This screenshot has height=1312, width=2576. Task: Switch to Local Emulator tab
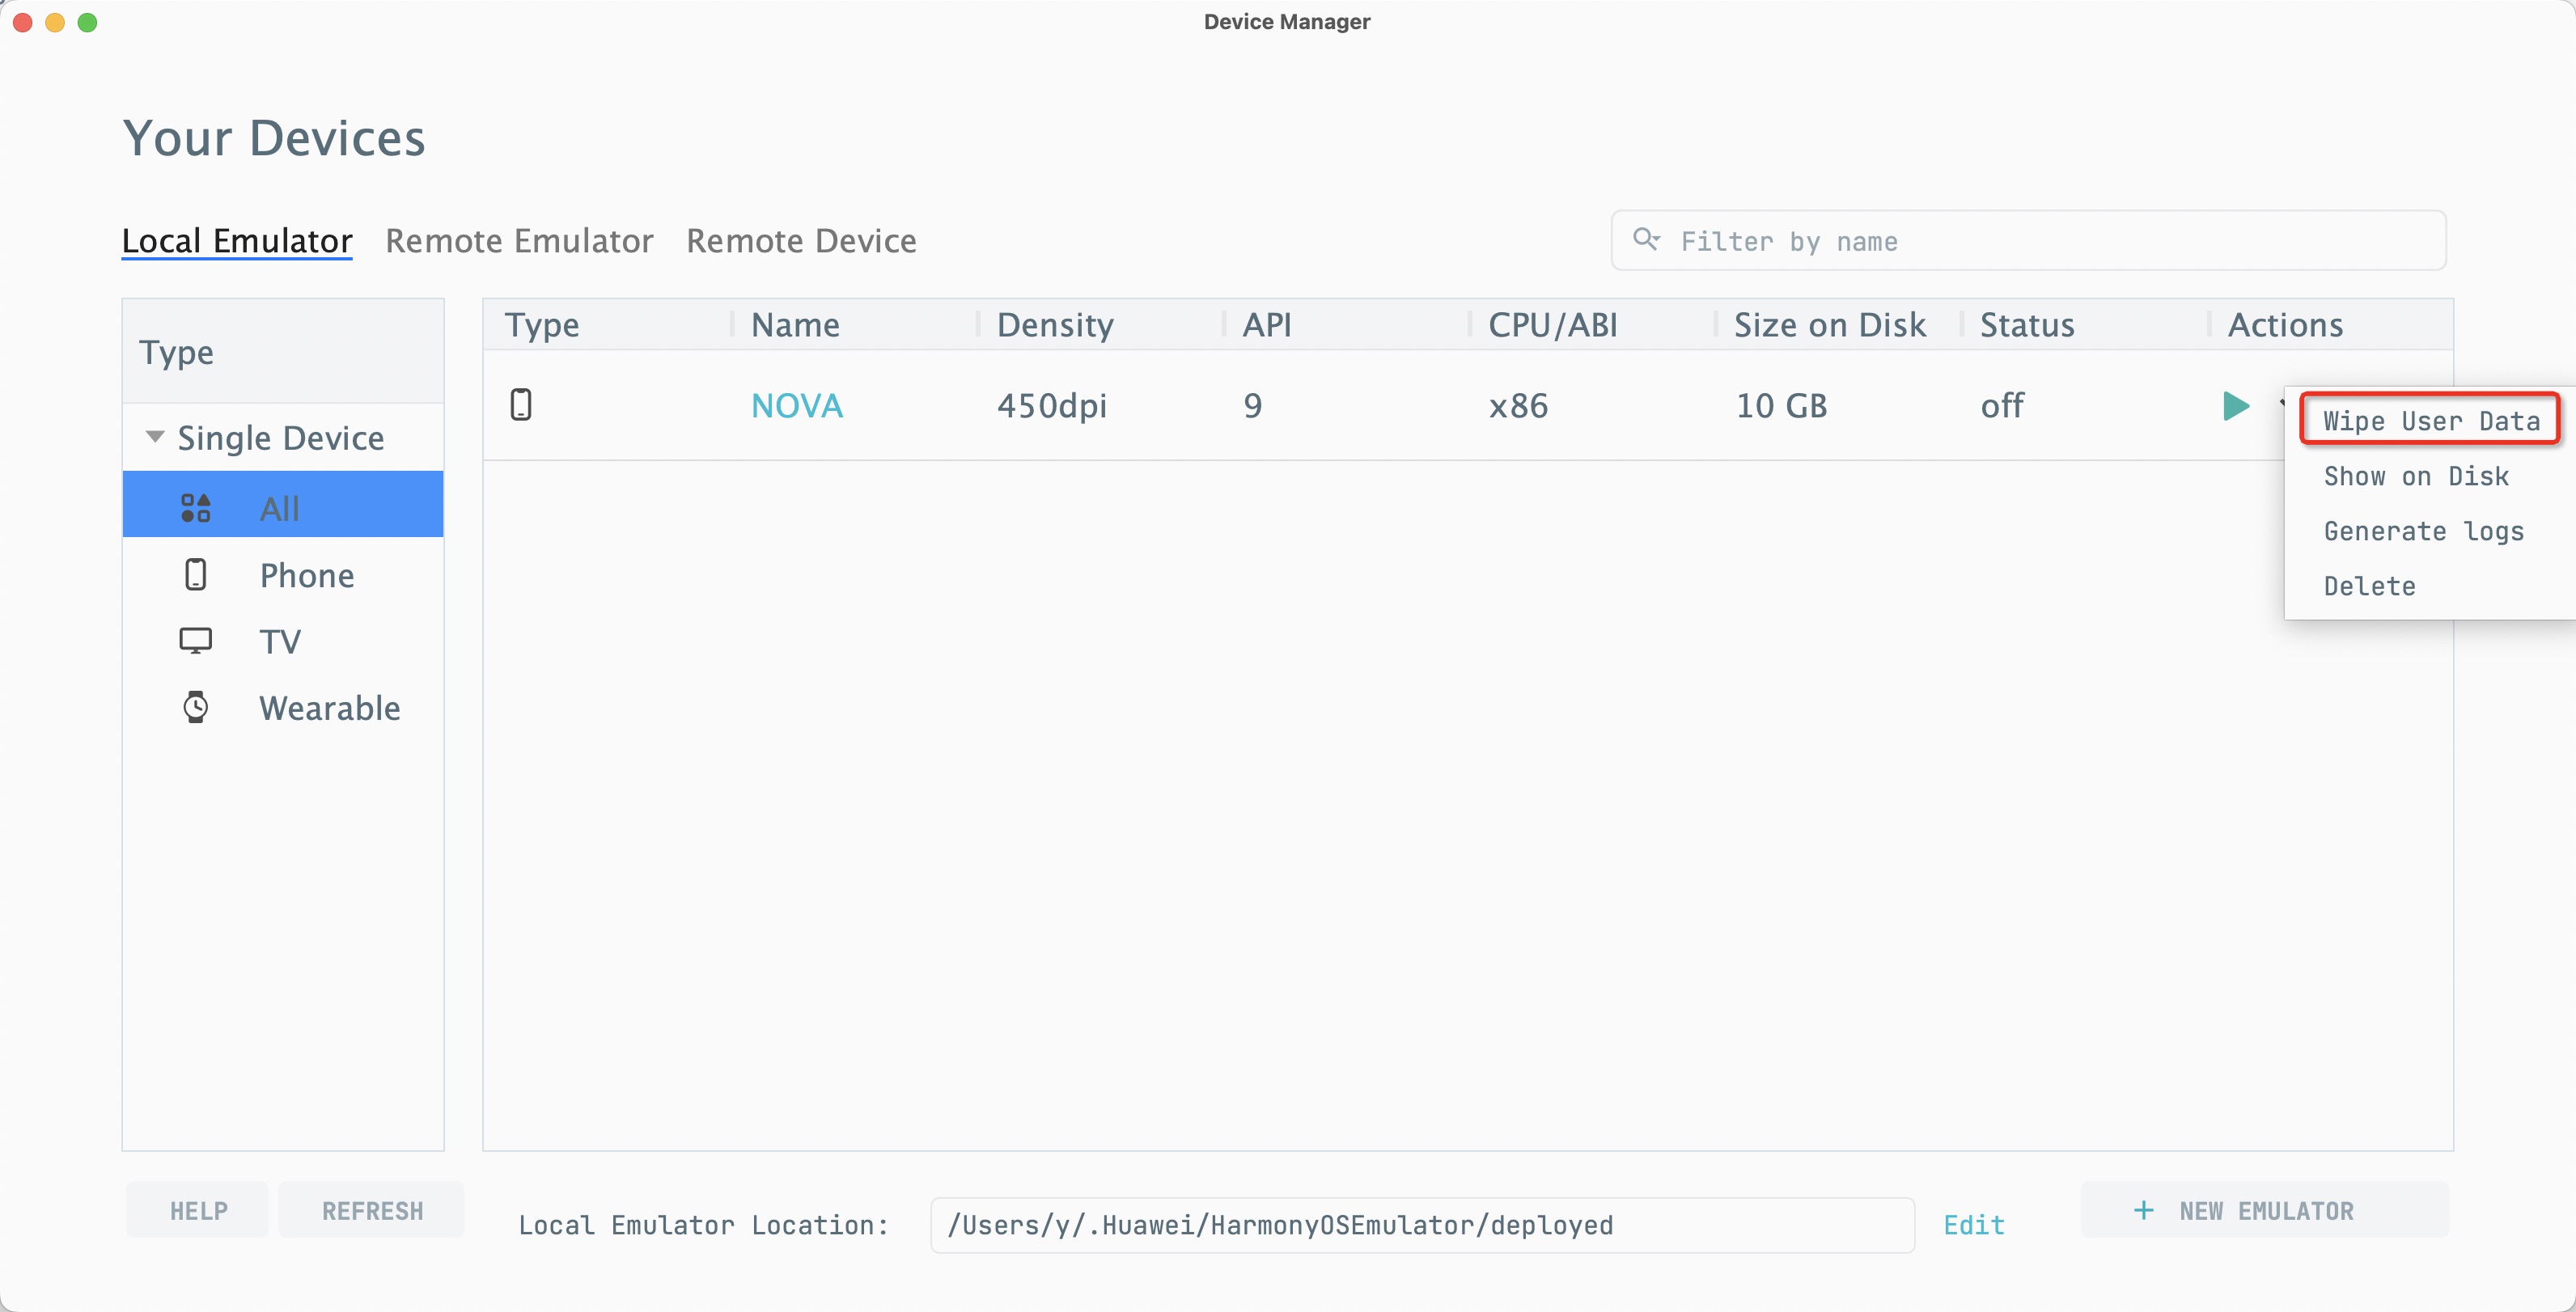tap(237, 241)
